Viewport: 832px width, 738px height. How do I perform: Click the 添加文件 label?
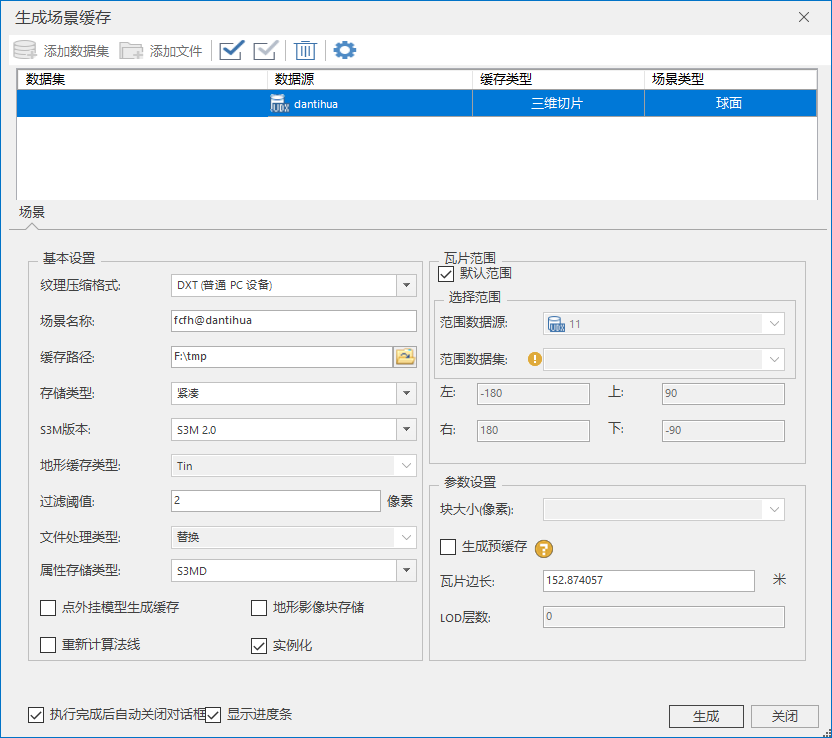point(176,51)
